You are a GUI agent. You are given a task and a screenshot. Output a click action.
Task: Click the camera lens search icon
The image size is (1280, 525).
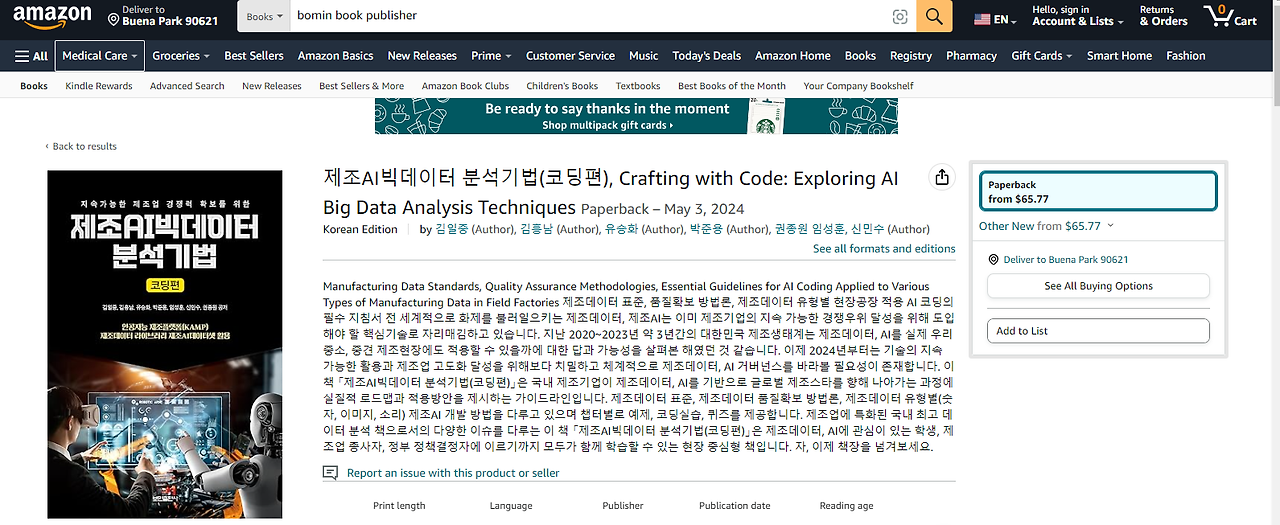(900, 16)
